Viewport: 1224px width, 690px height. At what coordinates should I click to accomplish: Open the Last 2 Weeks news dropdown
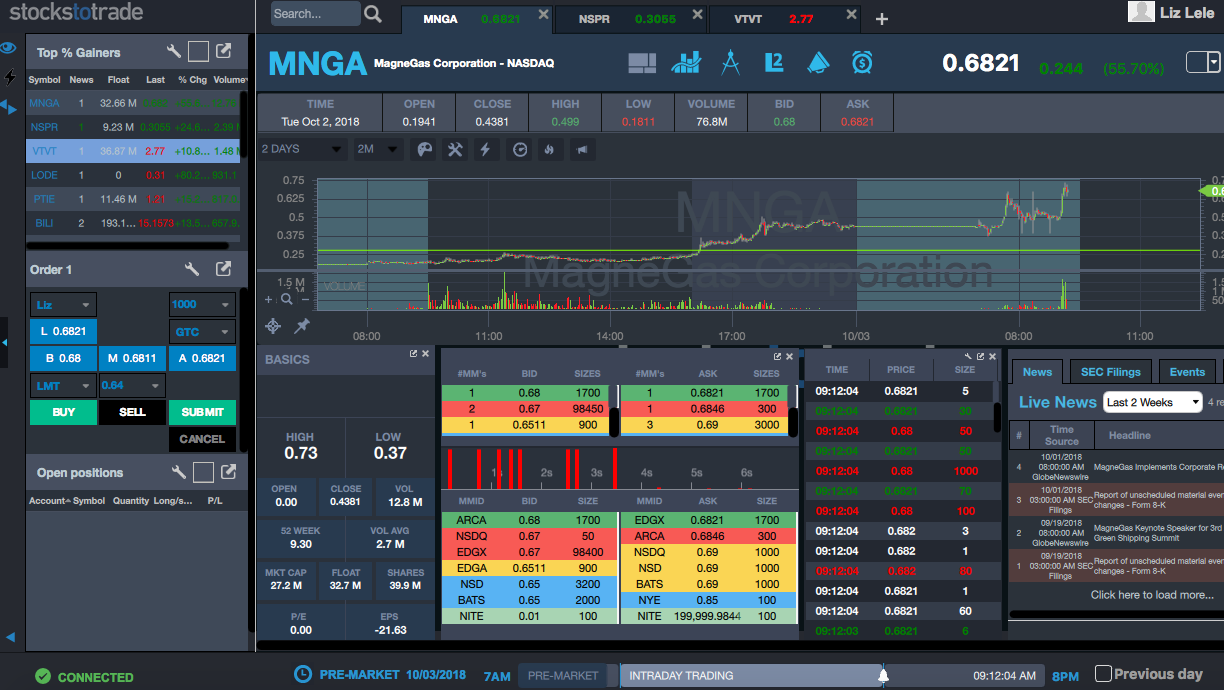[x=1152, y=402]
